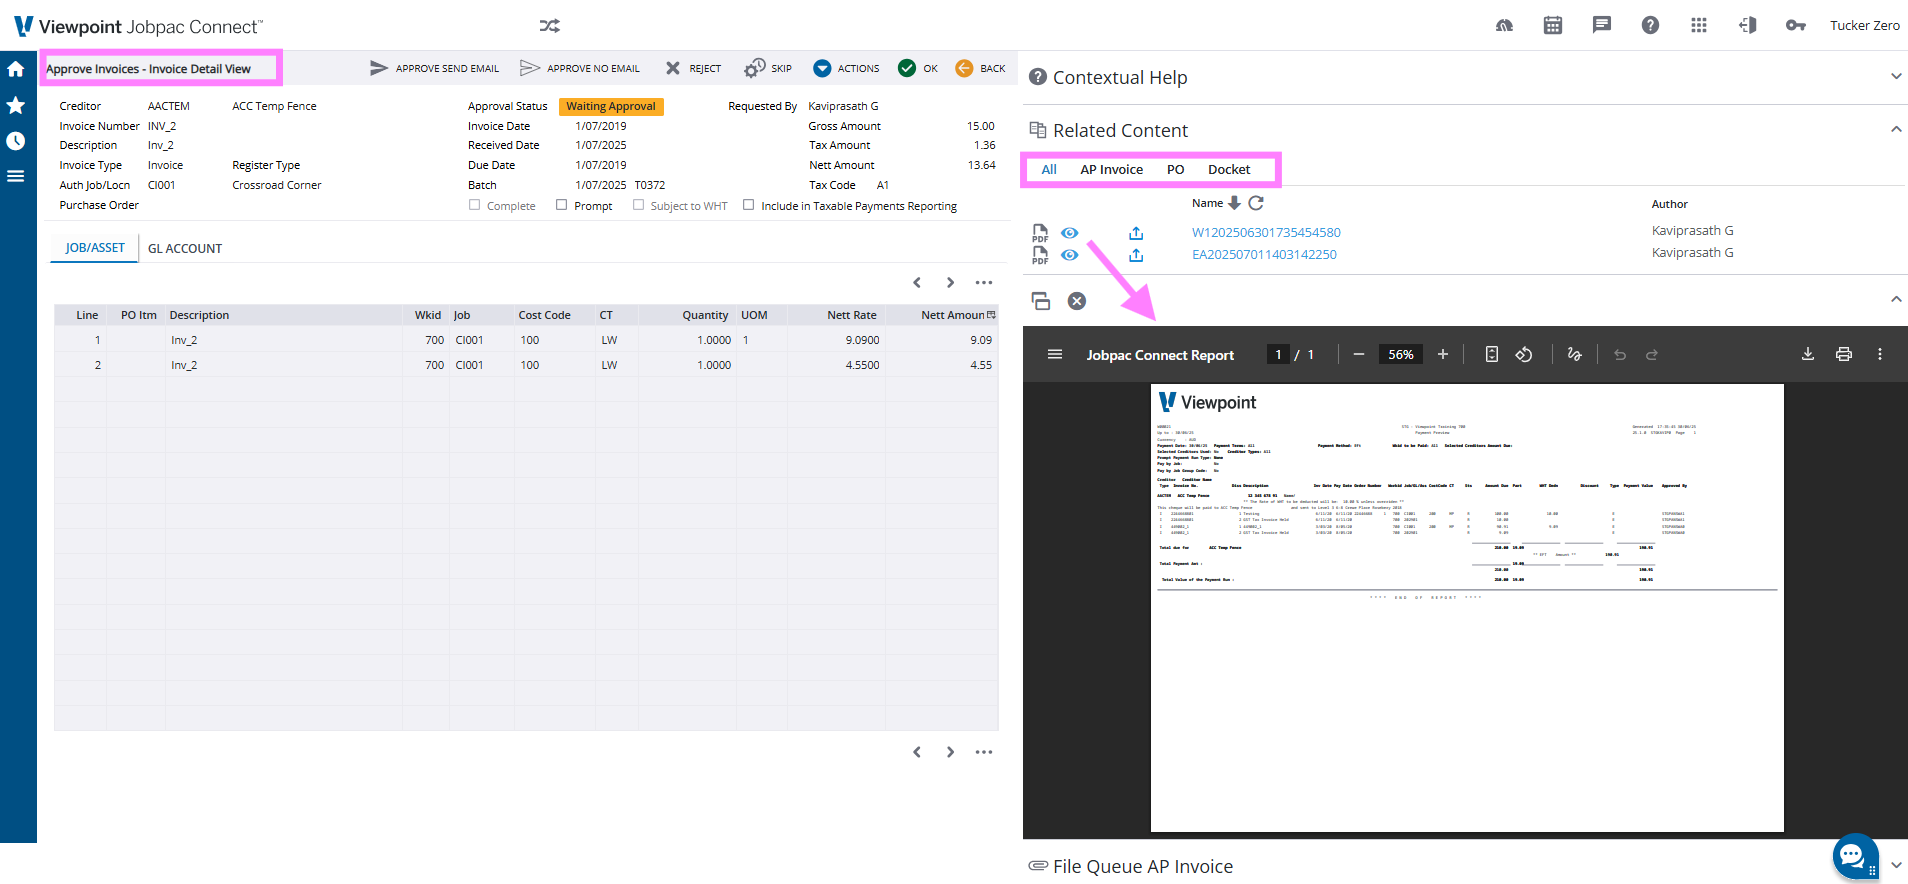Skip this invoice

pyautogui.click(x=768, y=68)
